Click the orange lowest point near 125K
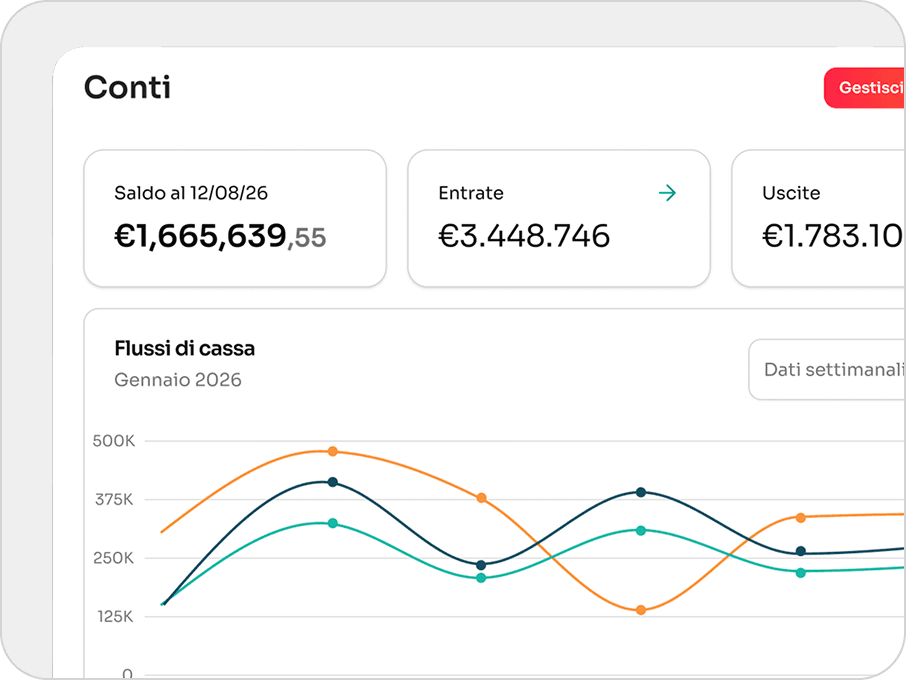 pos(641,610)
